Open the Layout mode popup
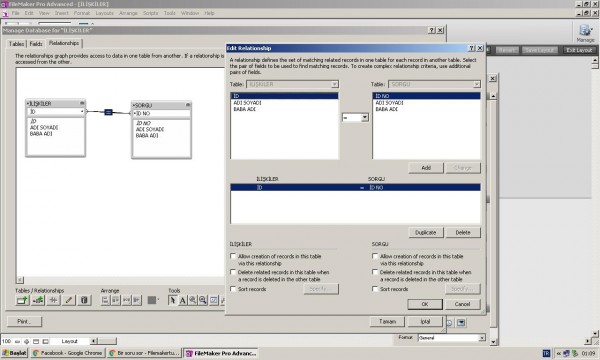The image size is (600, 360). tap(69, 341)
